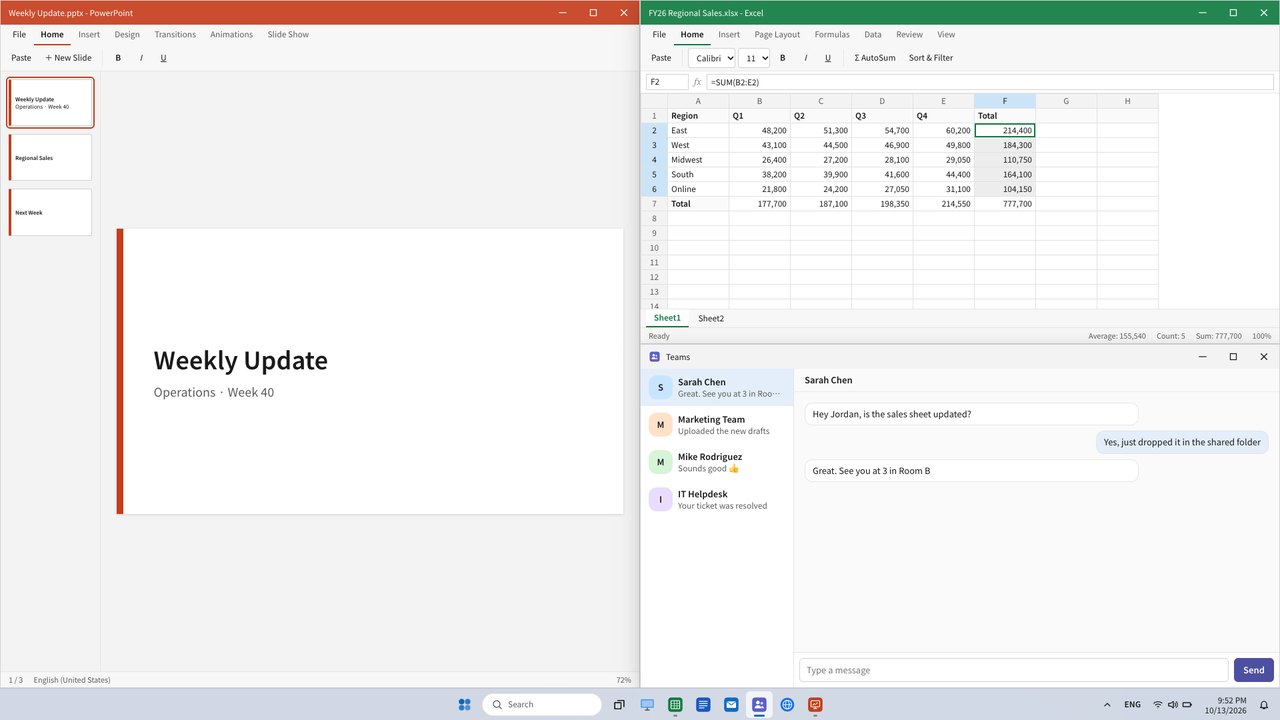Open the monitor icon on the taskbar
The width and height of the screenshot is (1280, 720).
pyautogui.click(x=647, y=704)
